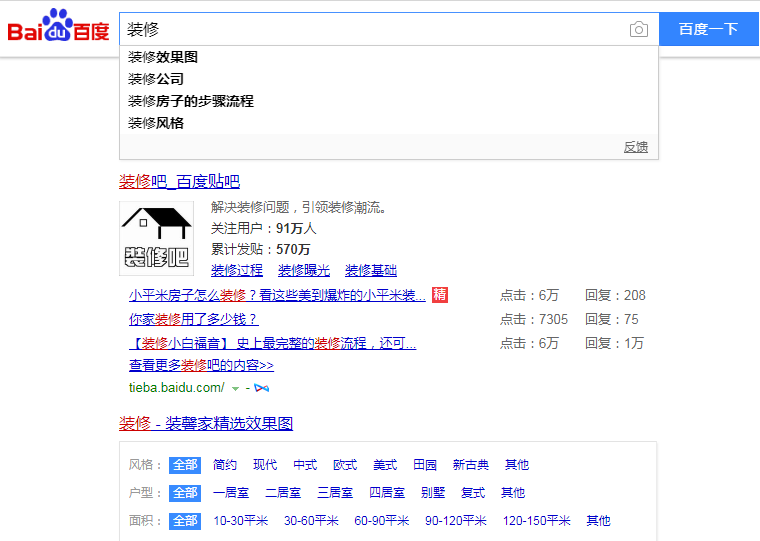Select suggestion 装修效果图
Image resolution: width=760 pixels, height=541 pixels.
coord(163,57)
